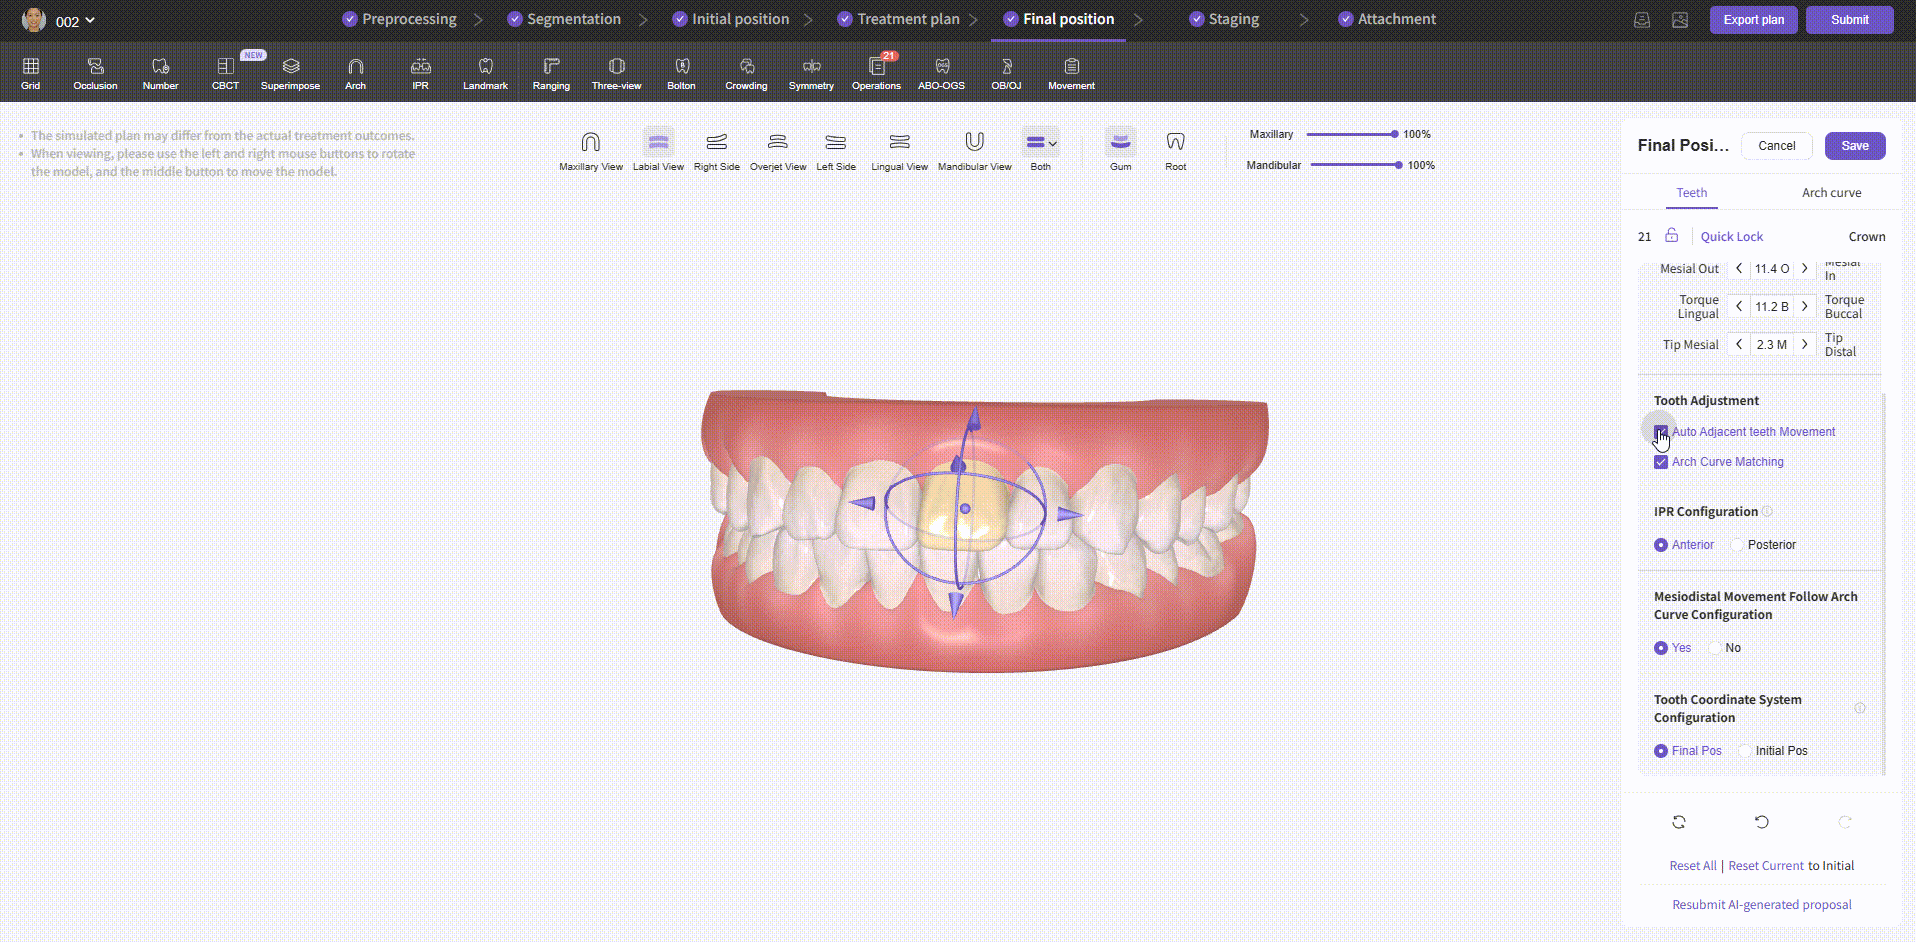Adjust the Maxillary opacity slider

point(1350,134)
